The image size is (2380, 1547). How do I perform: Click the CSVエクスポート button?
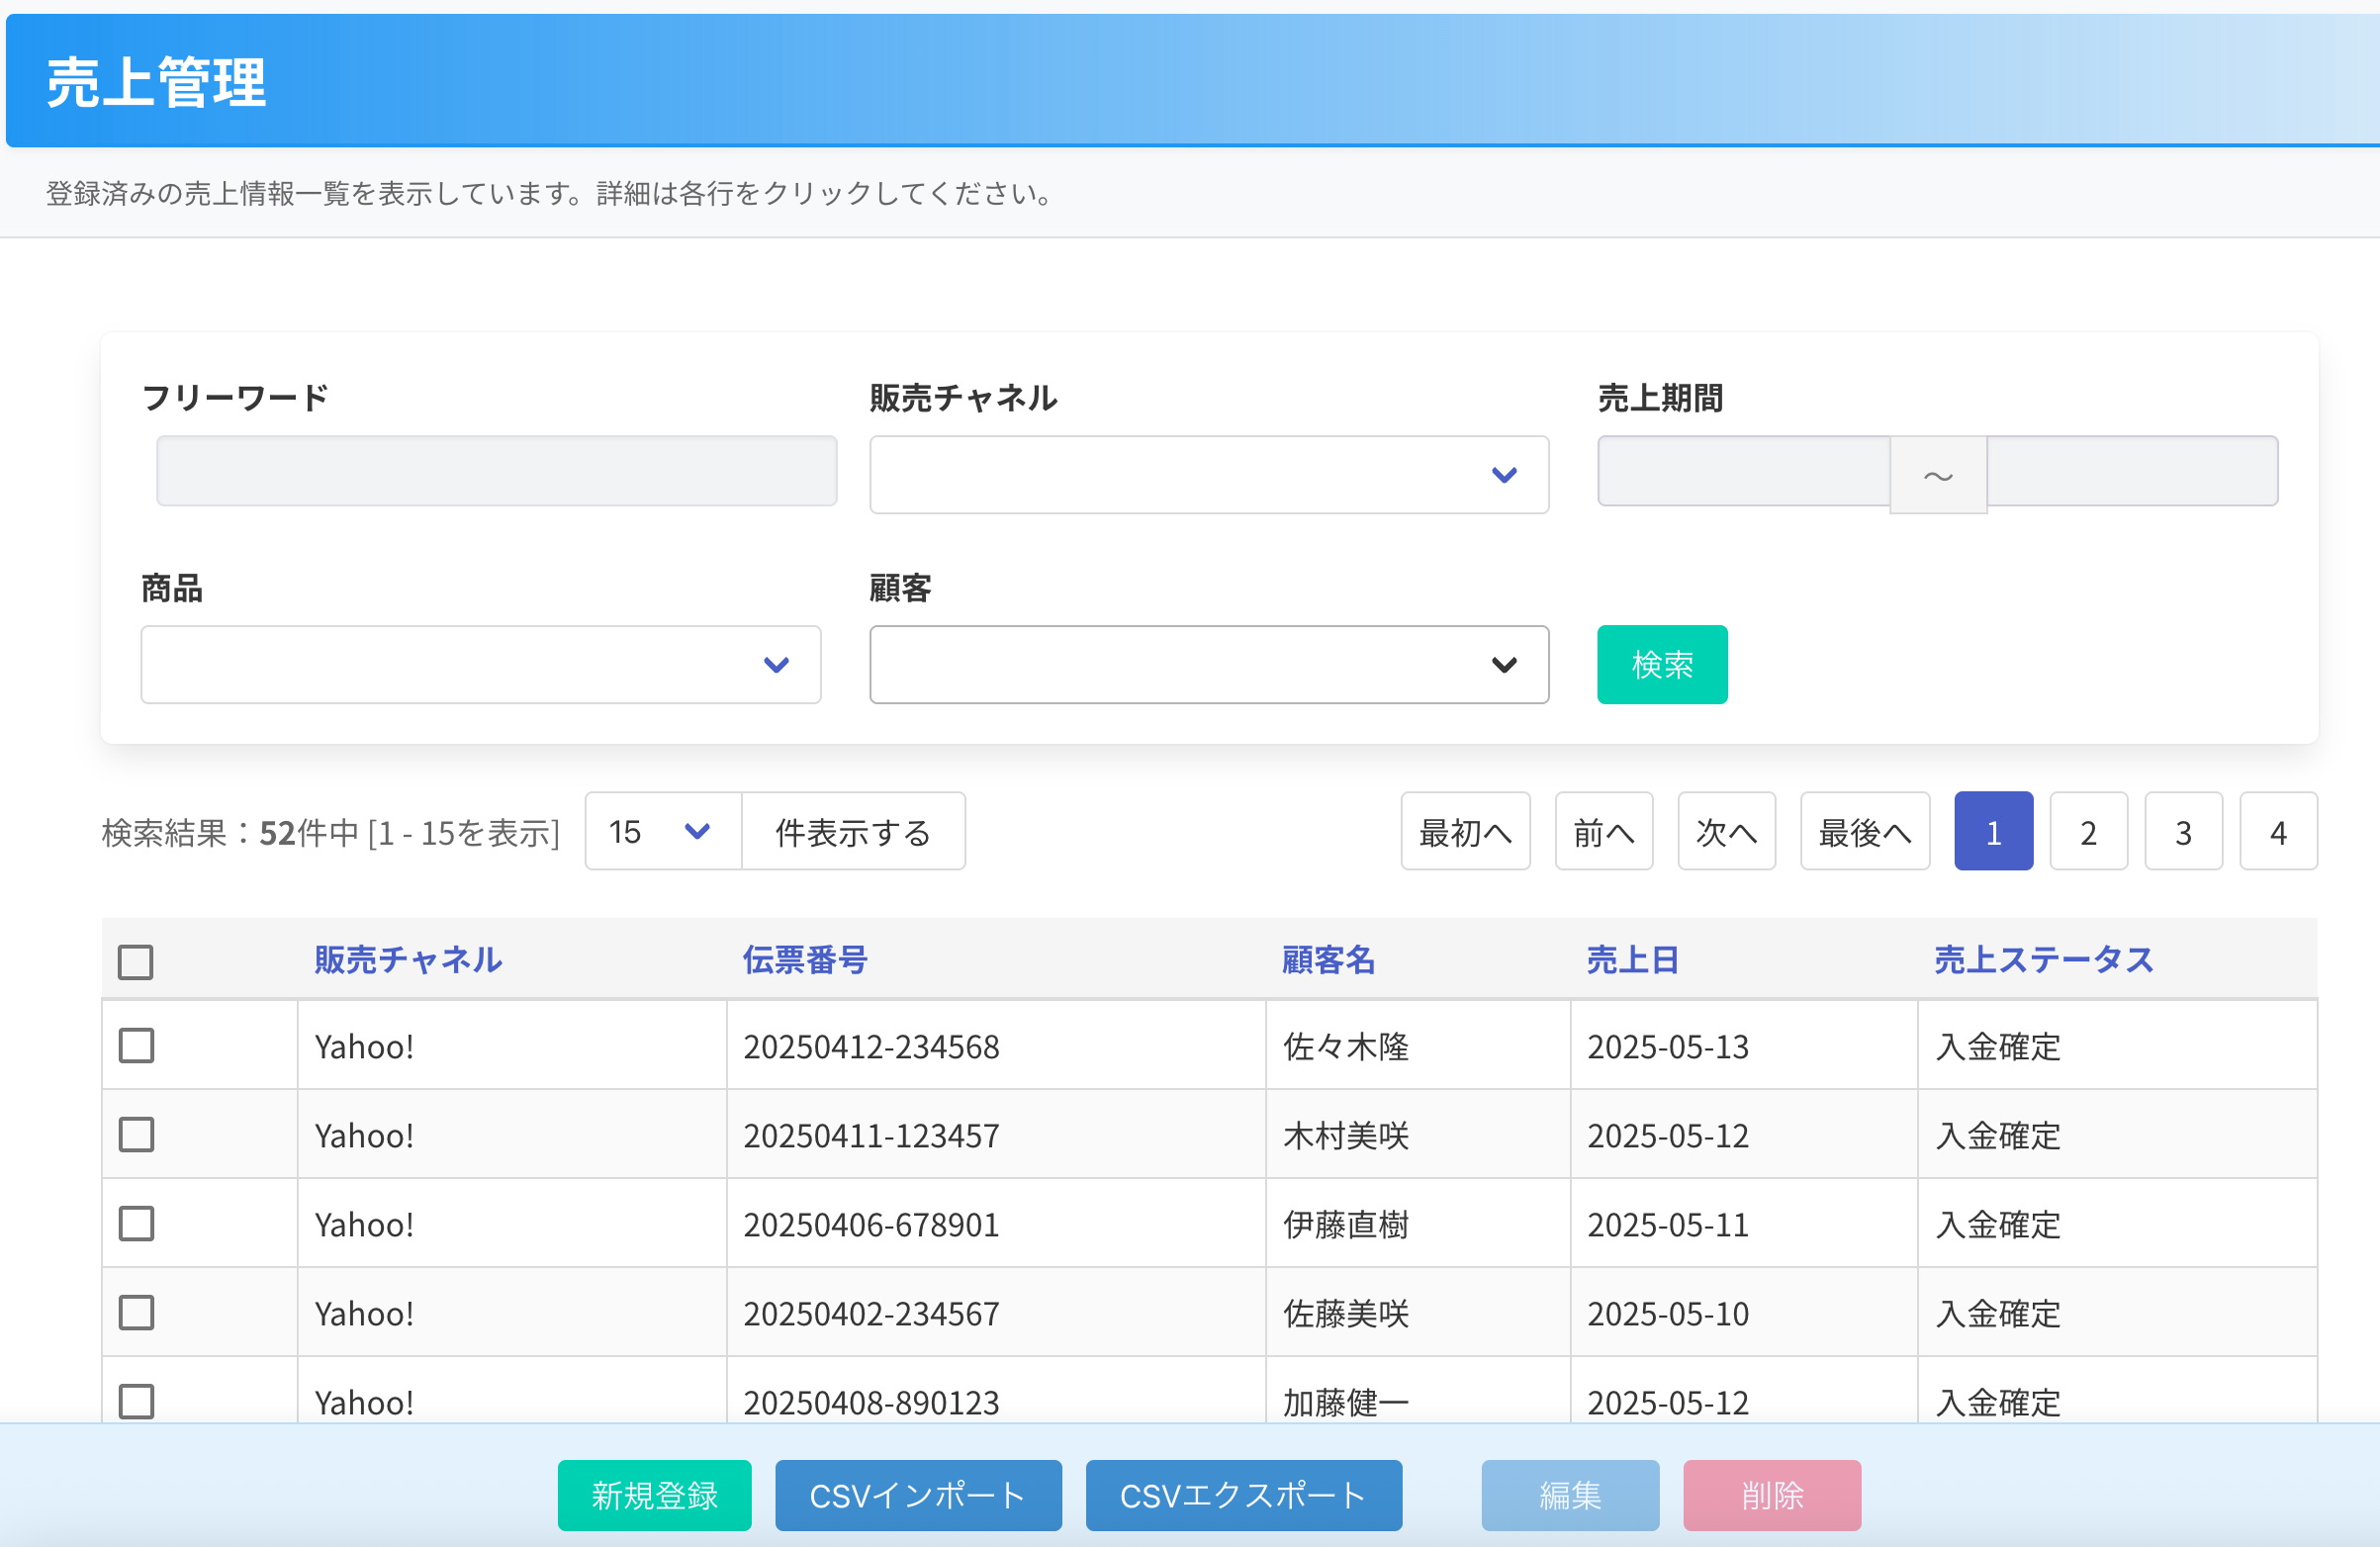click(1243, 1495)
